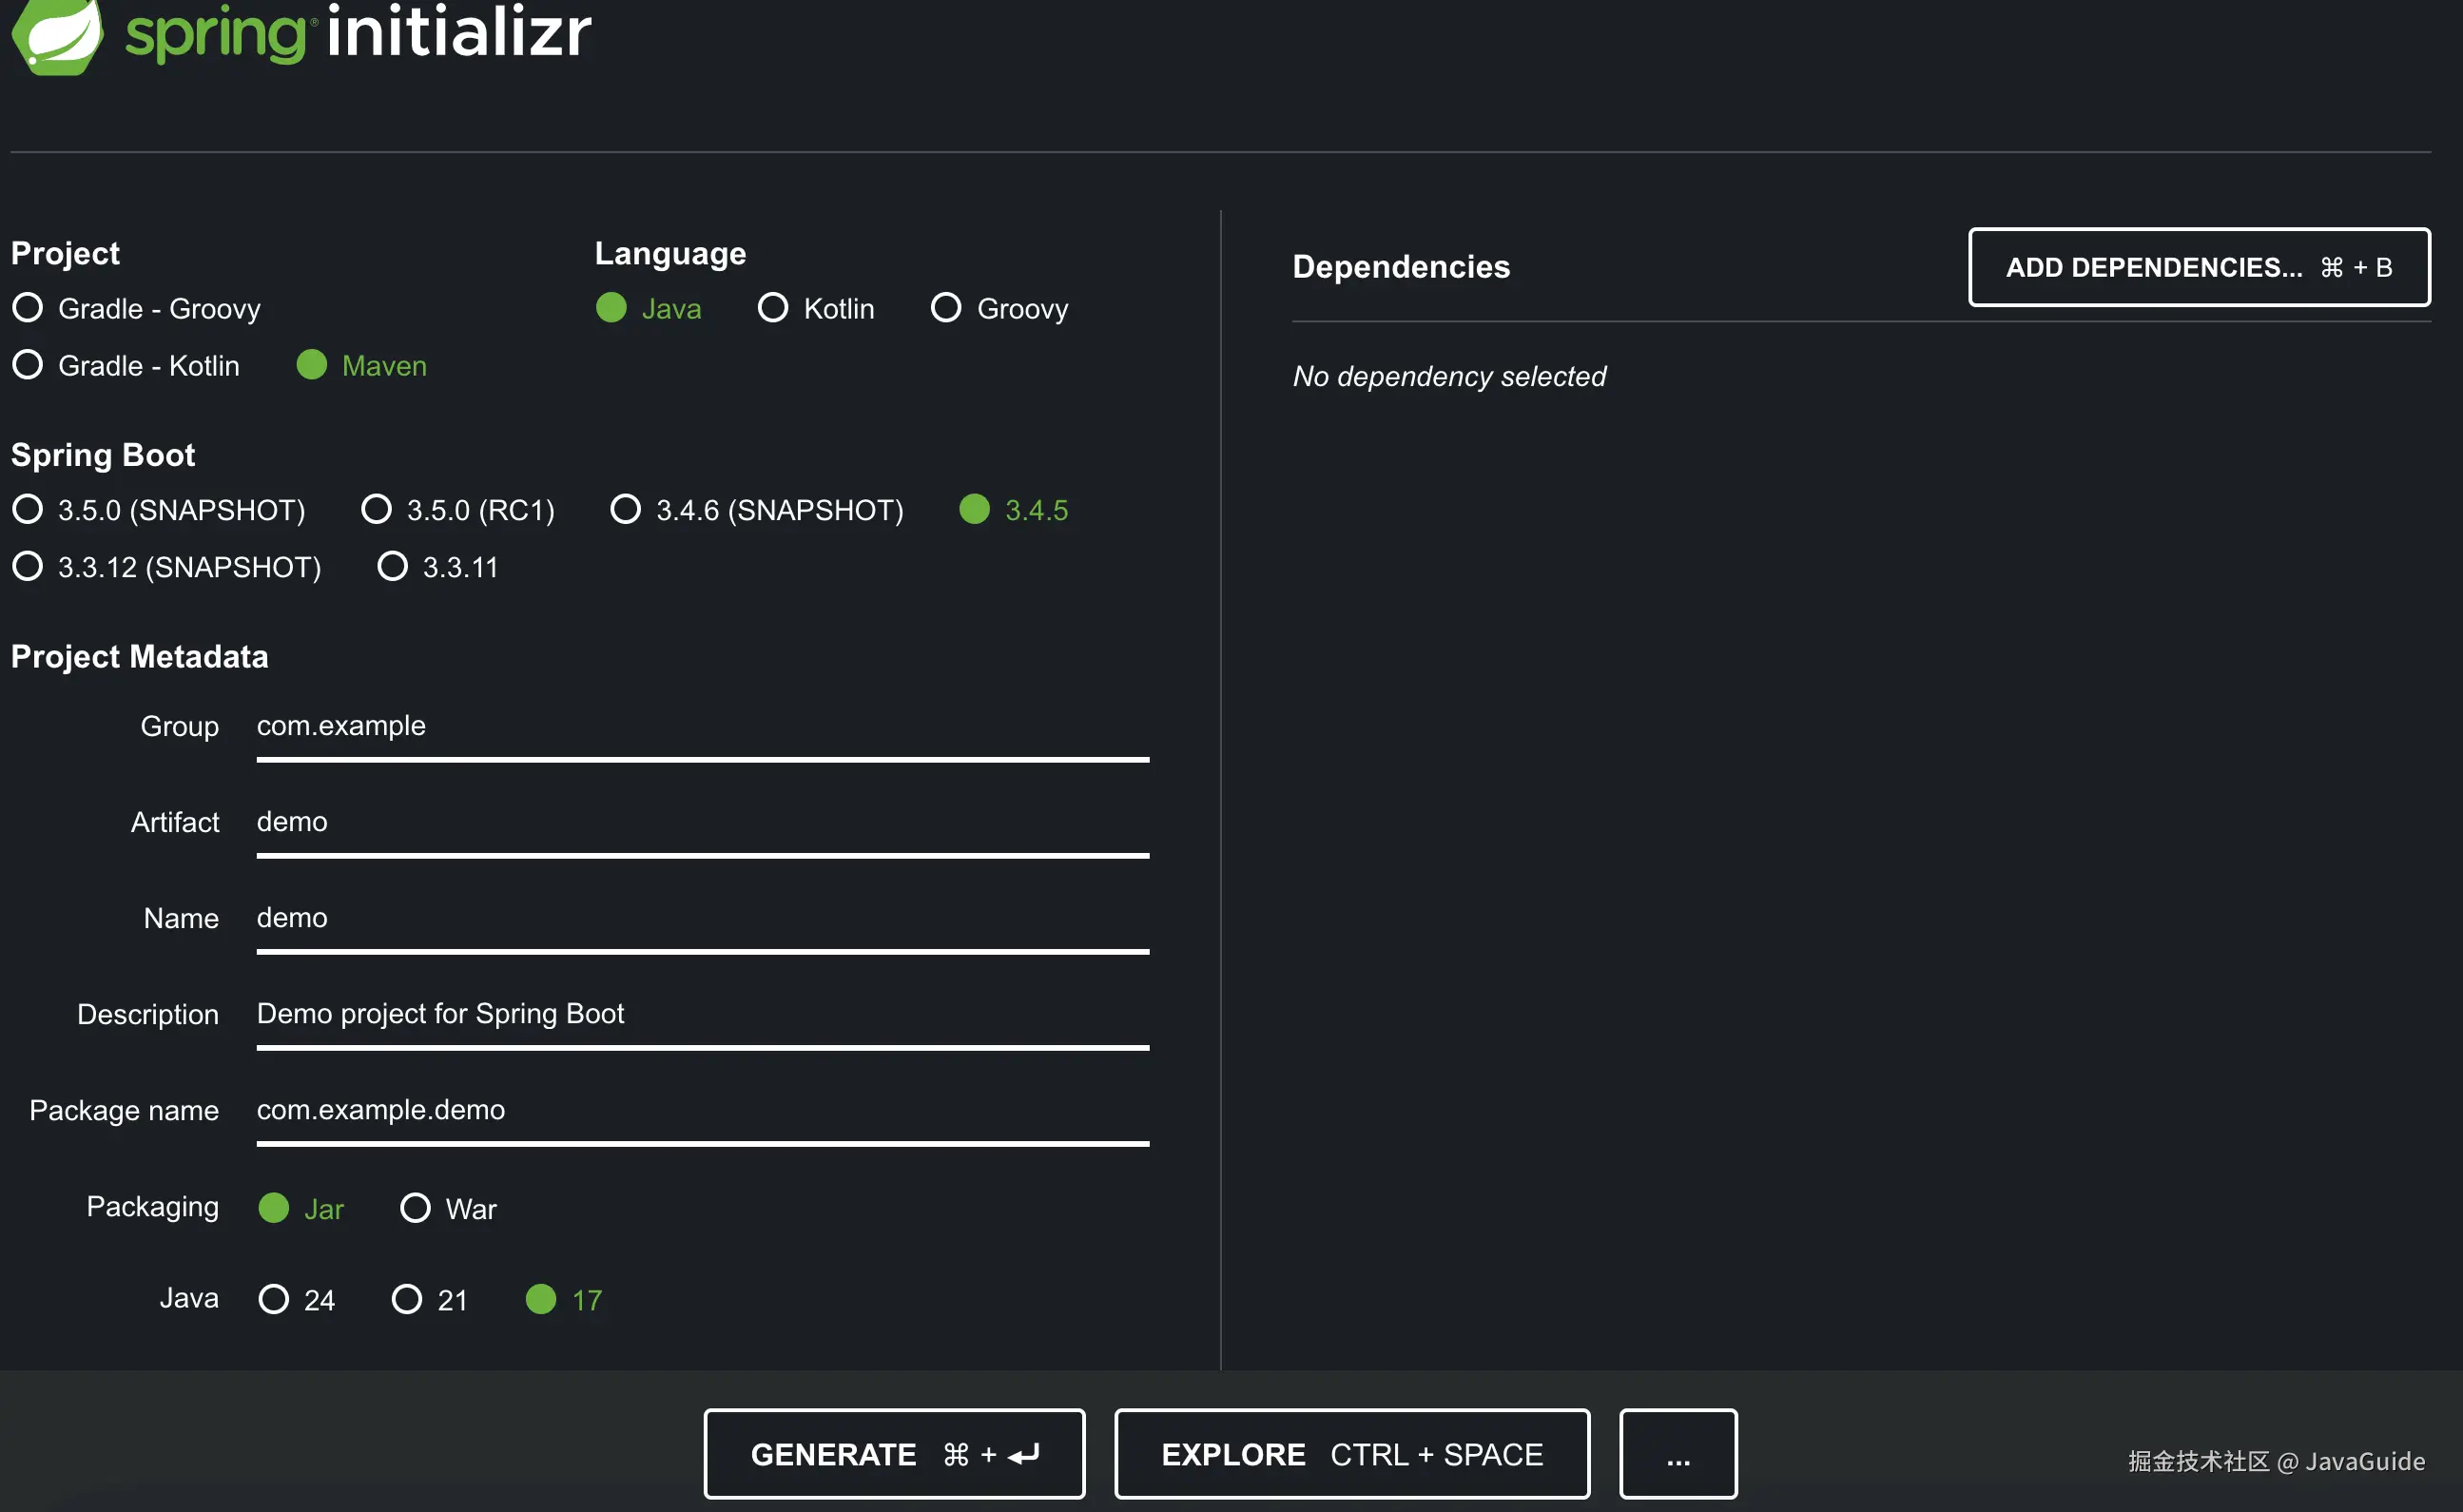This screenshot has width=2463, height=1512.
Task: Select Spring Boot 3.3.11 version
Action: (x=393, y=567)
